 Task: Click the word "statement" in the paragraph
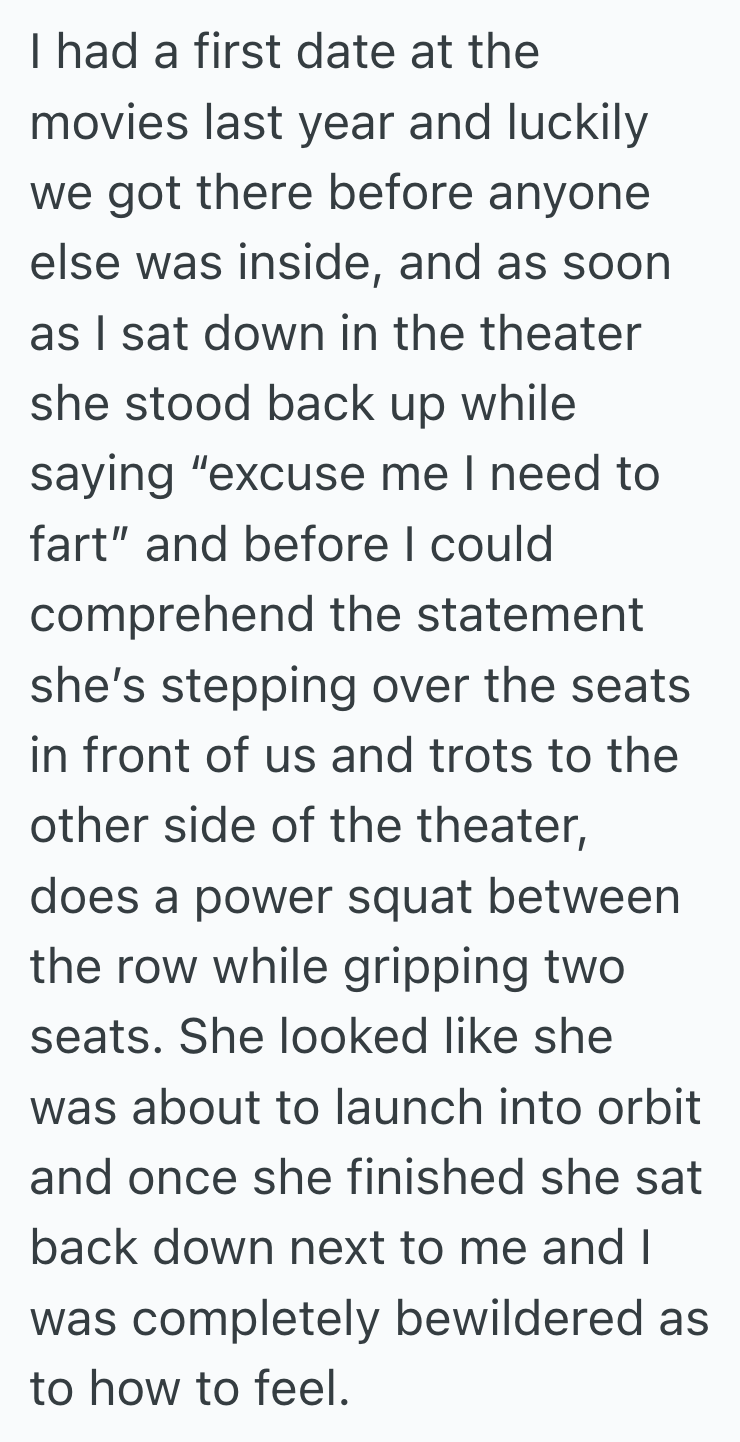click(530, 616)
